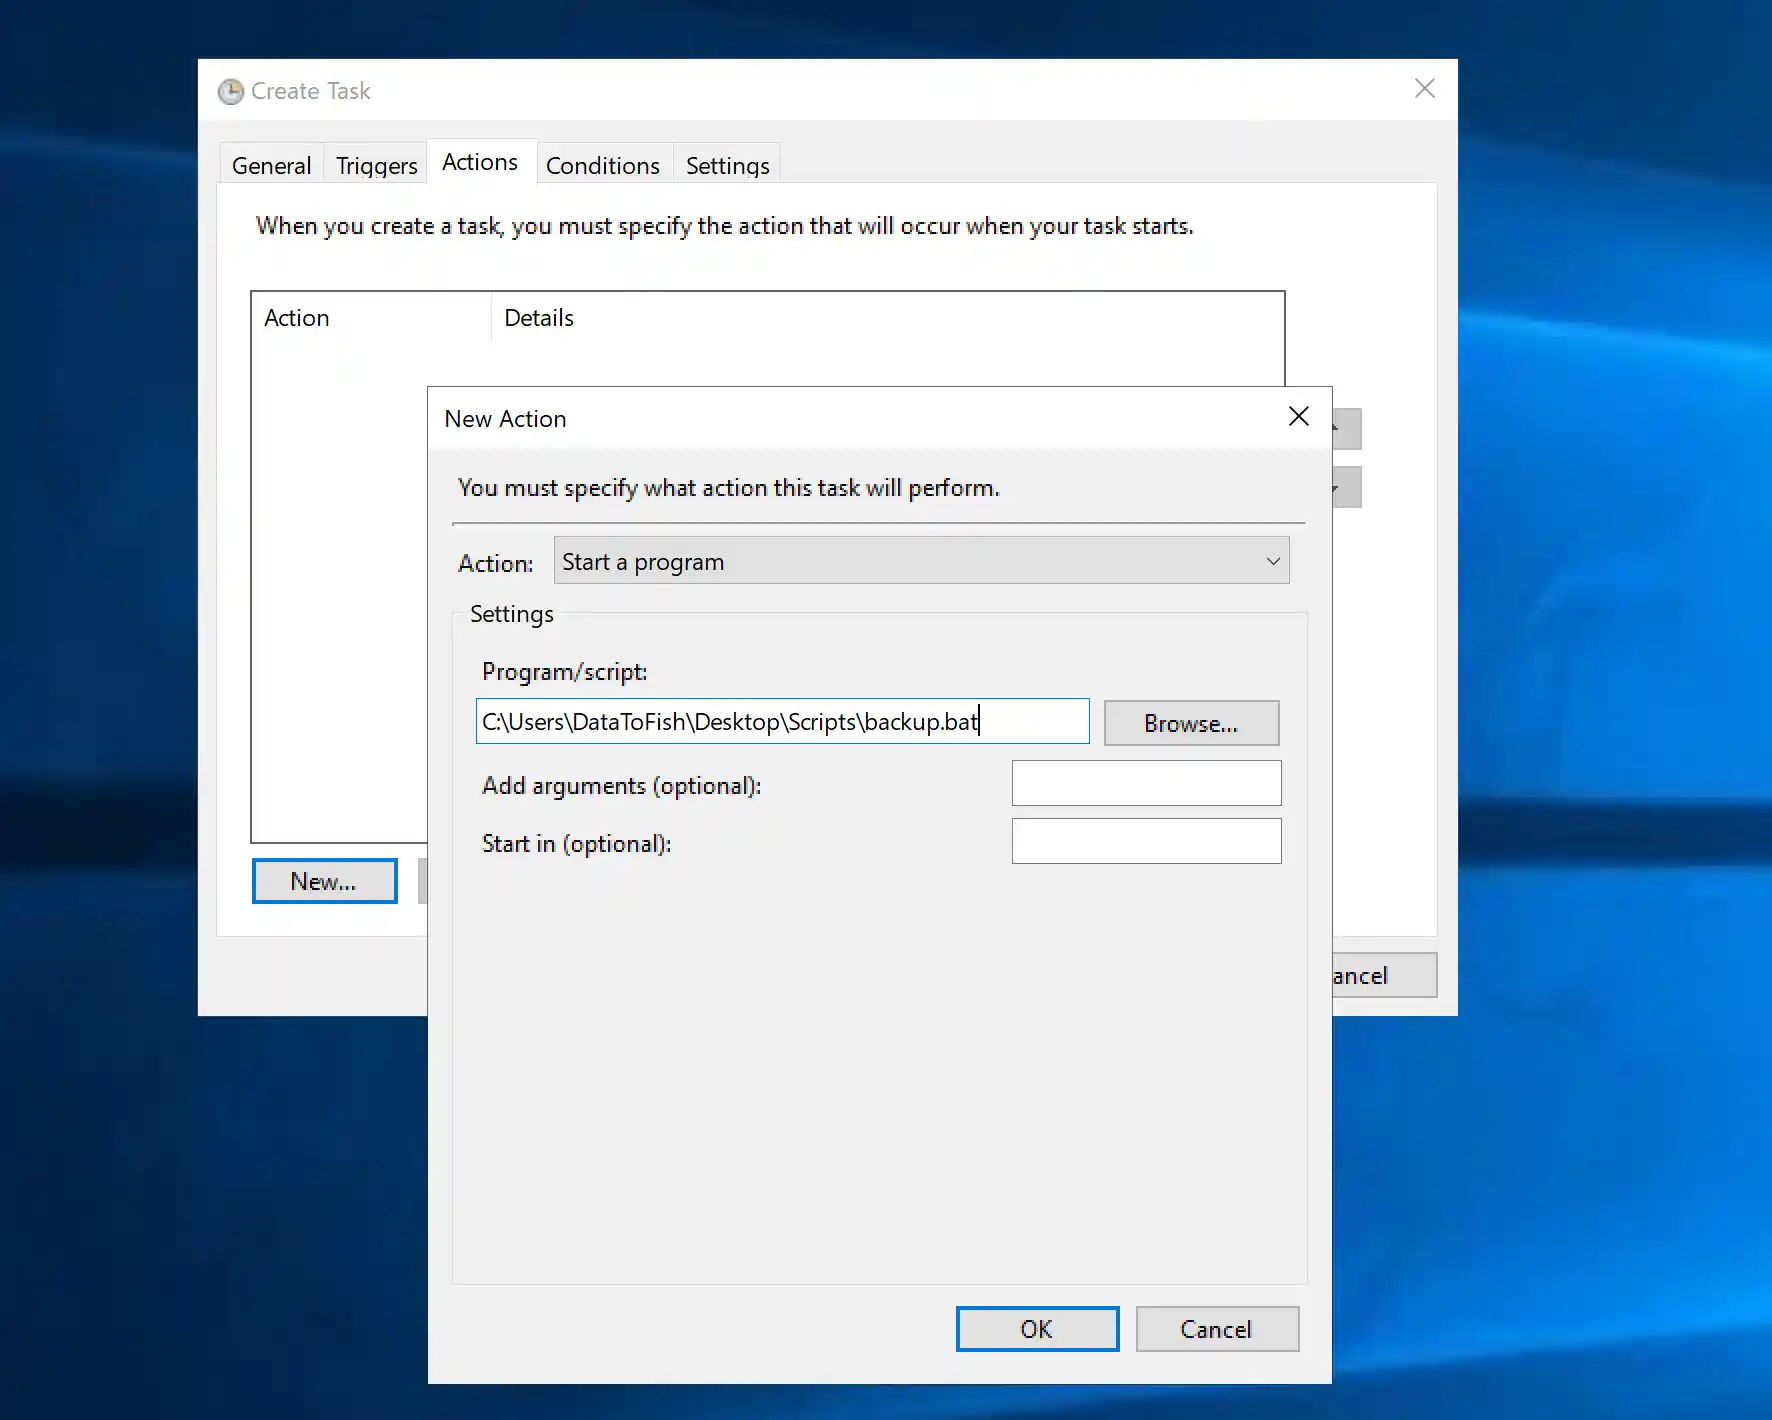Go to the Conditions tab
Viewport: 1772px width, 1420px height.
[602, 166]
